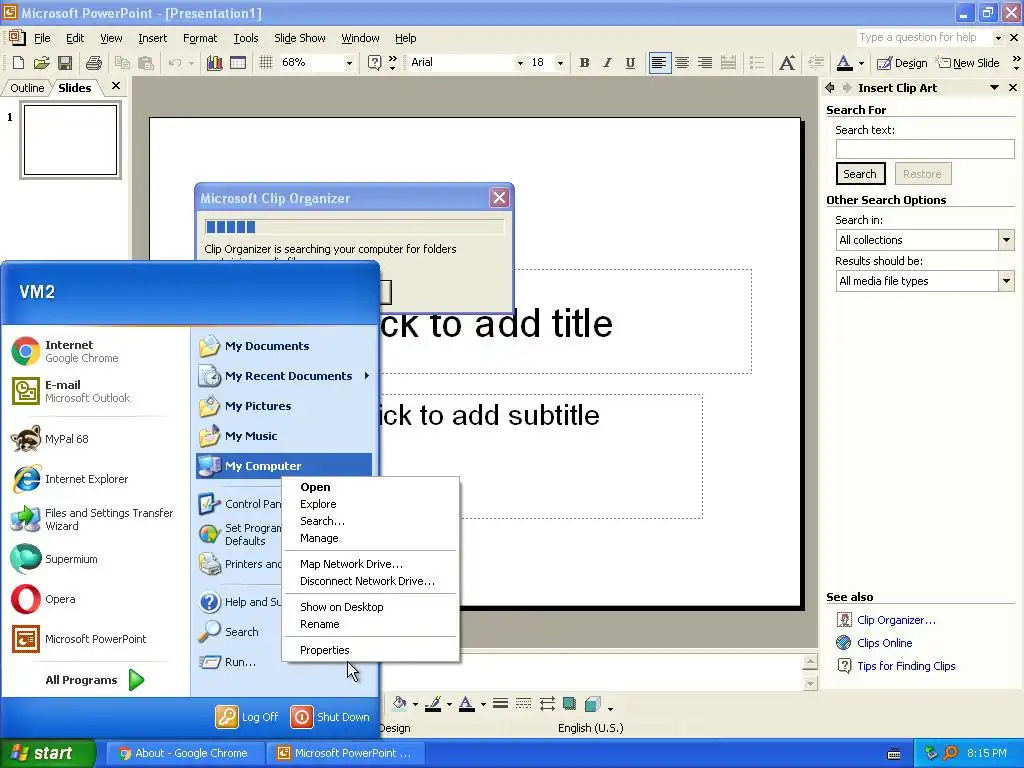Click the PowerPoint Help question mark icon
This screenshot has height=768, width=1024.
point(374,63)
